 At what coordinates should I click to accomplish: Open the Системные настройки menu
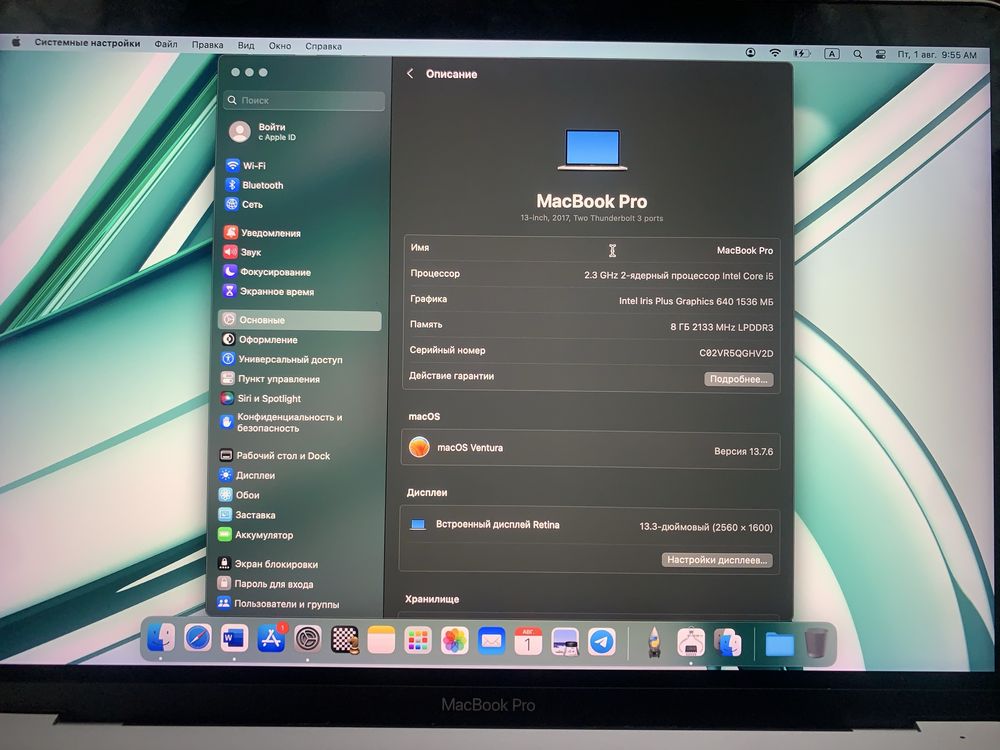click(x=87, y=43)
